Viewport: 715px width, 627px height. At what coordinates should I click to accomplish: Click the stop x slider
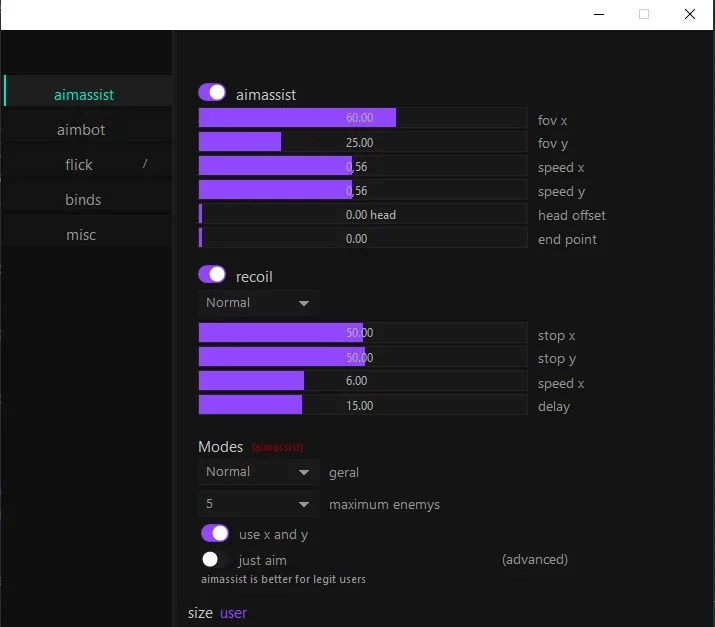point(363,332)
